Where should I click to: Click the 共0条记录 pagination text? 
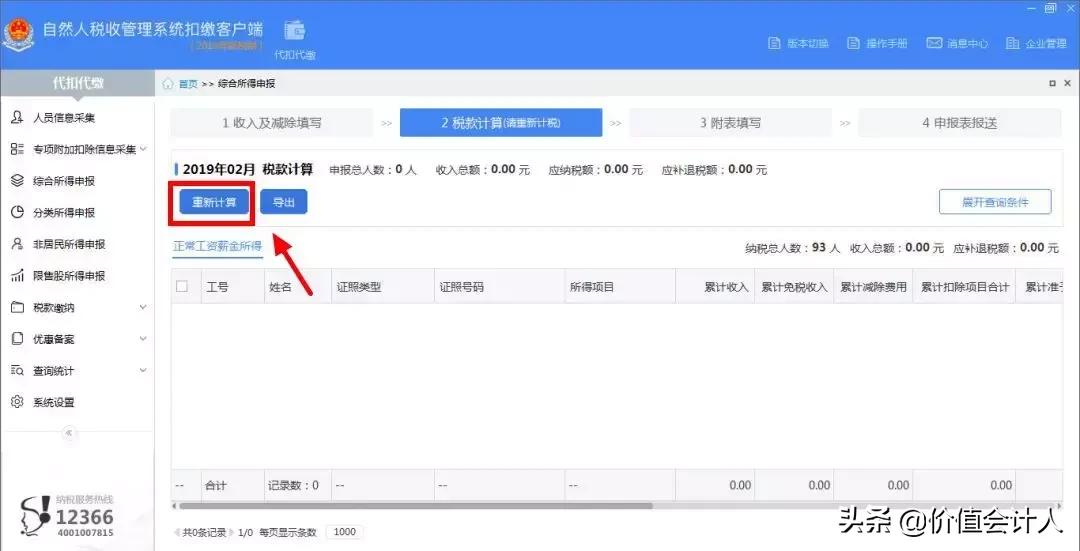click(x=205, y=532)
